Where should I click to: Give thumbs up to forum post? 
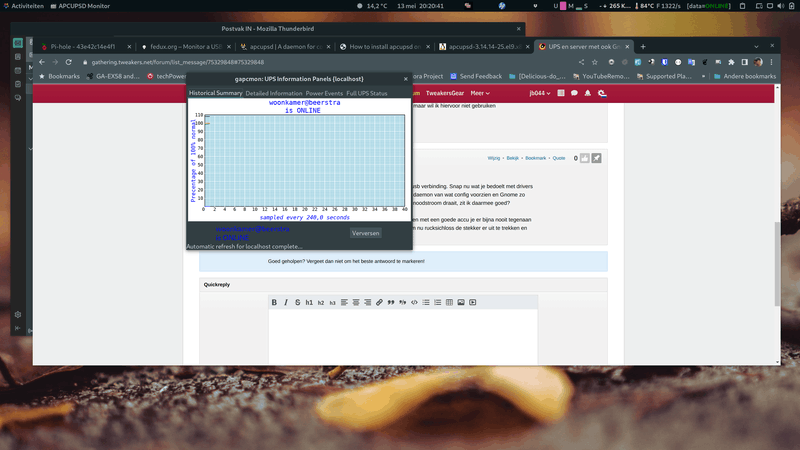(585, 158)
